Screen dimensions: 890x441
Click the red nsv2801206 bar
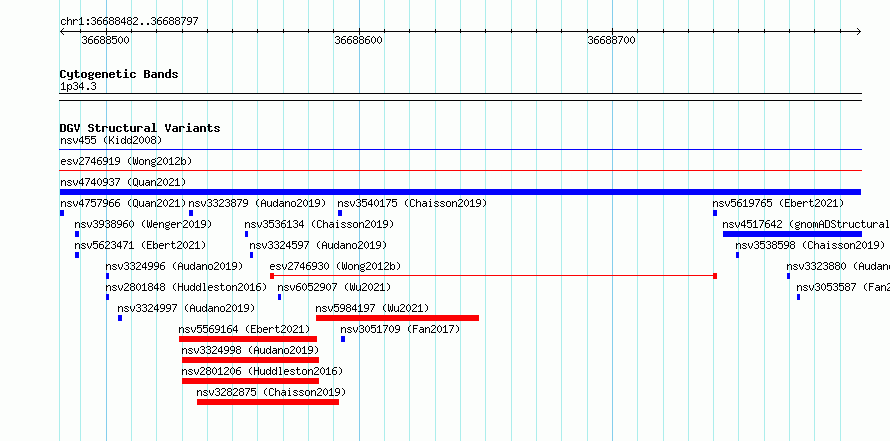tap(250, 381)
